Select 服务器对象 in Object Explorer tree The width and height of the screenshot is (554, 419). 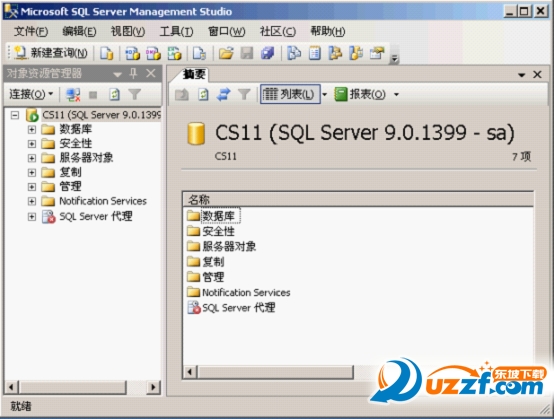[86, 158]
